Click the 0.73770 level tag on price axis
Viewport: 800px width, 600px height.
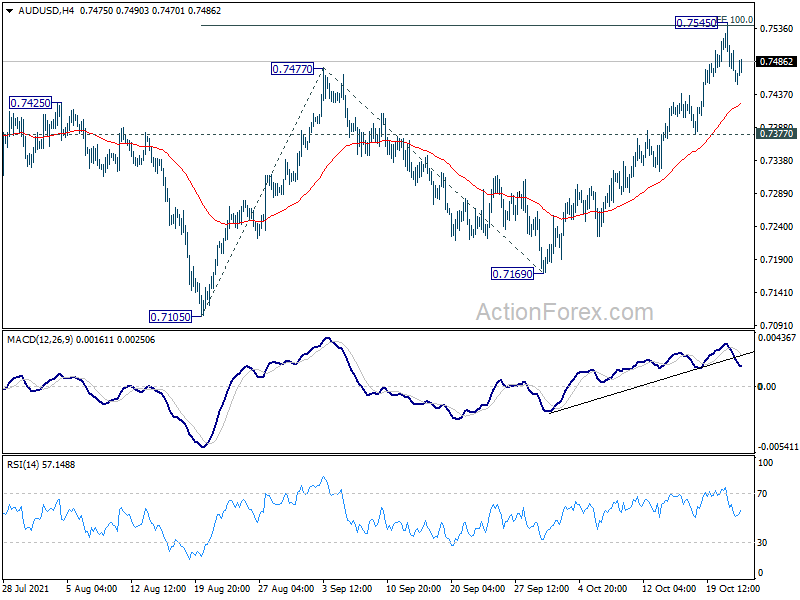pos(776,134)
